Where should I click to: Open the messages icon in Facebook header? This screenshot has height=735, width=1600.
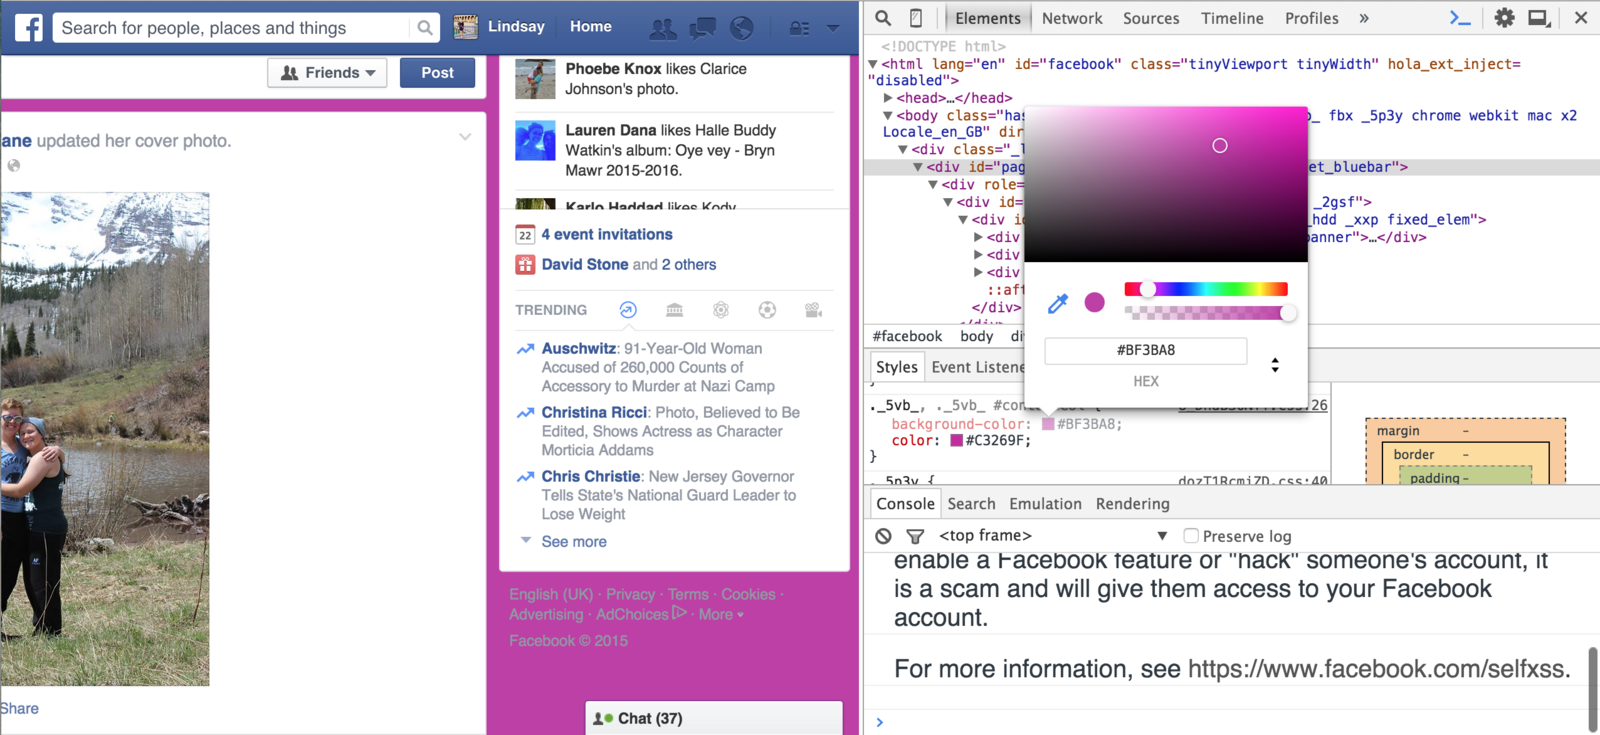703,28
